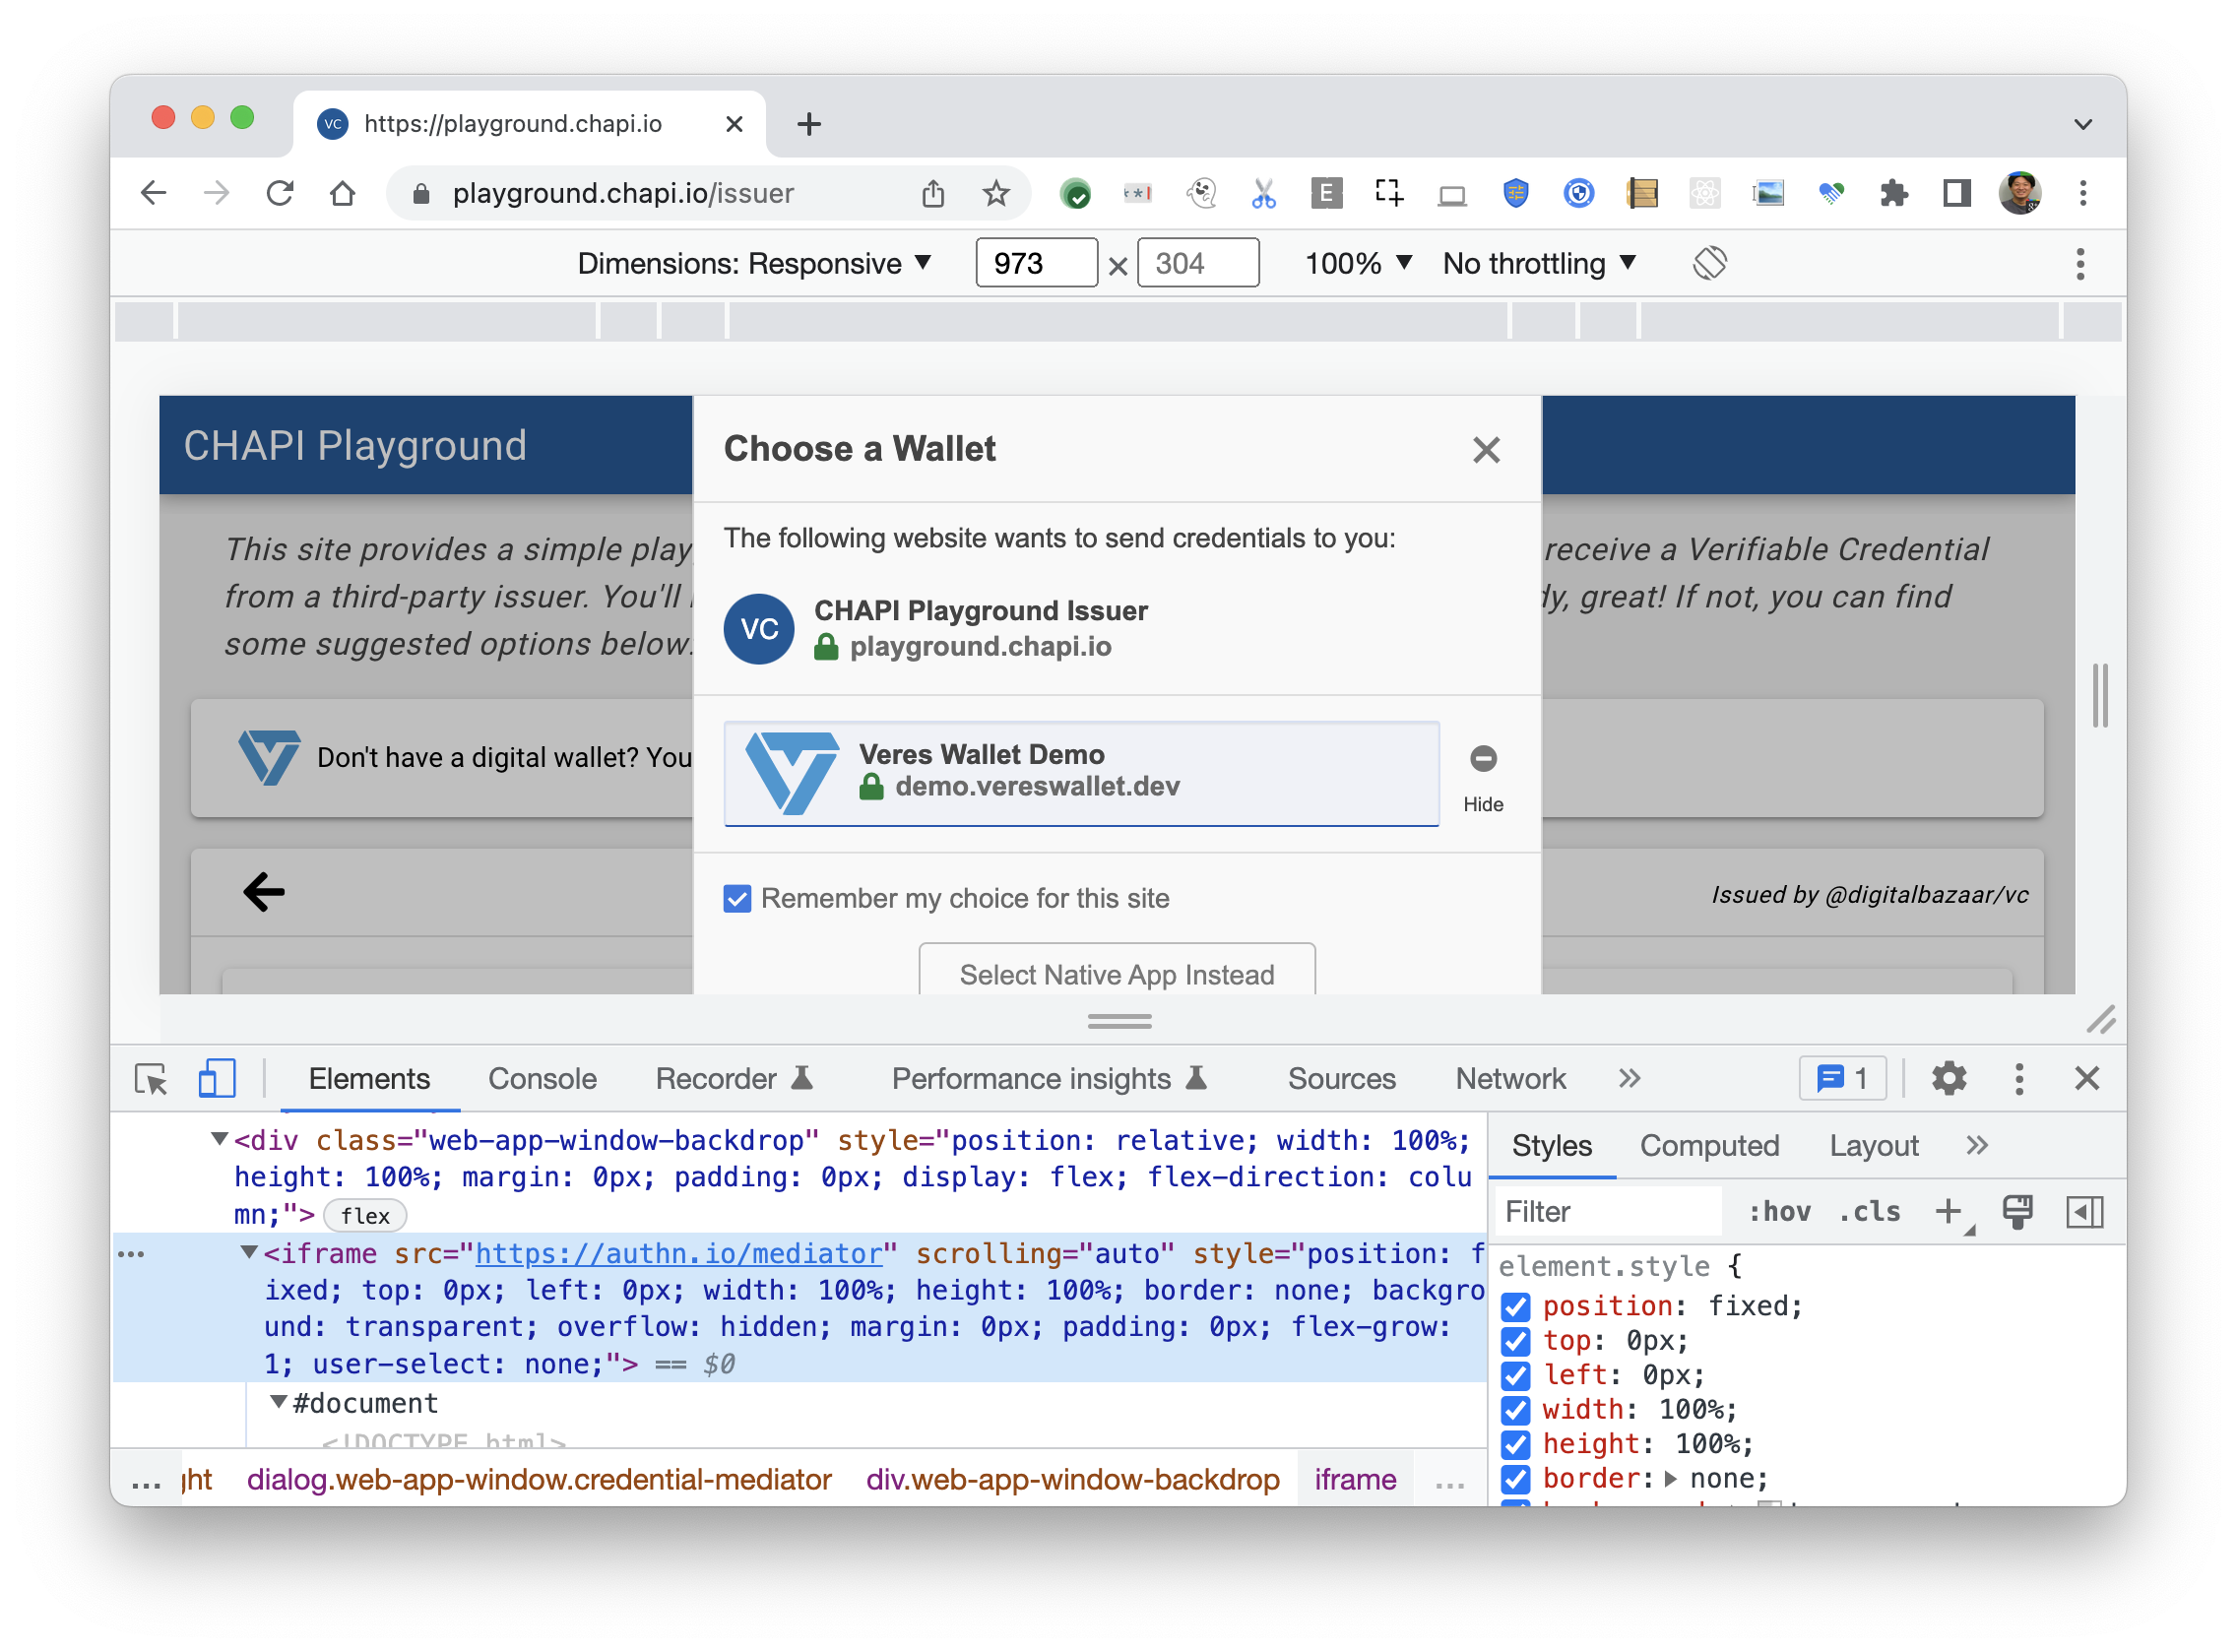The height and width of the screenshot is (1652, 2237).
Task: Open the Dimensions: Responsive dropdown
Action: click(x=755, y=263)
